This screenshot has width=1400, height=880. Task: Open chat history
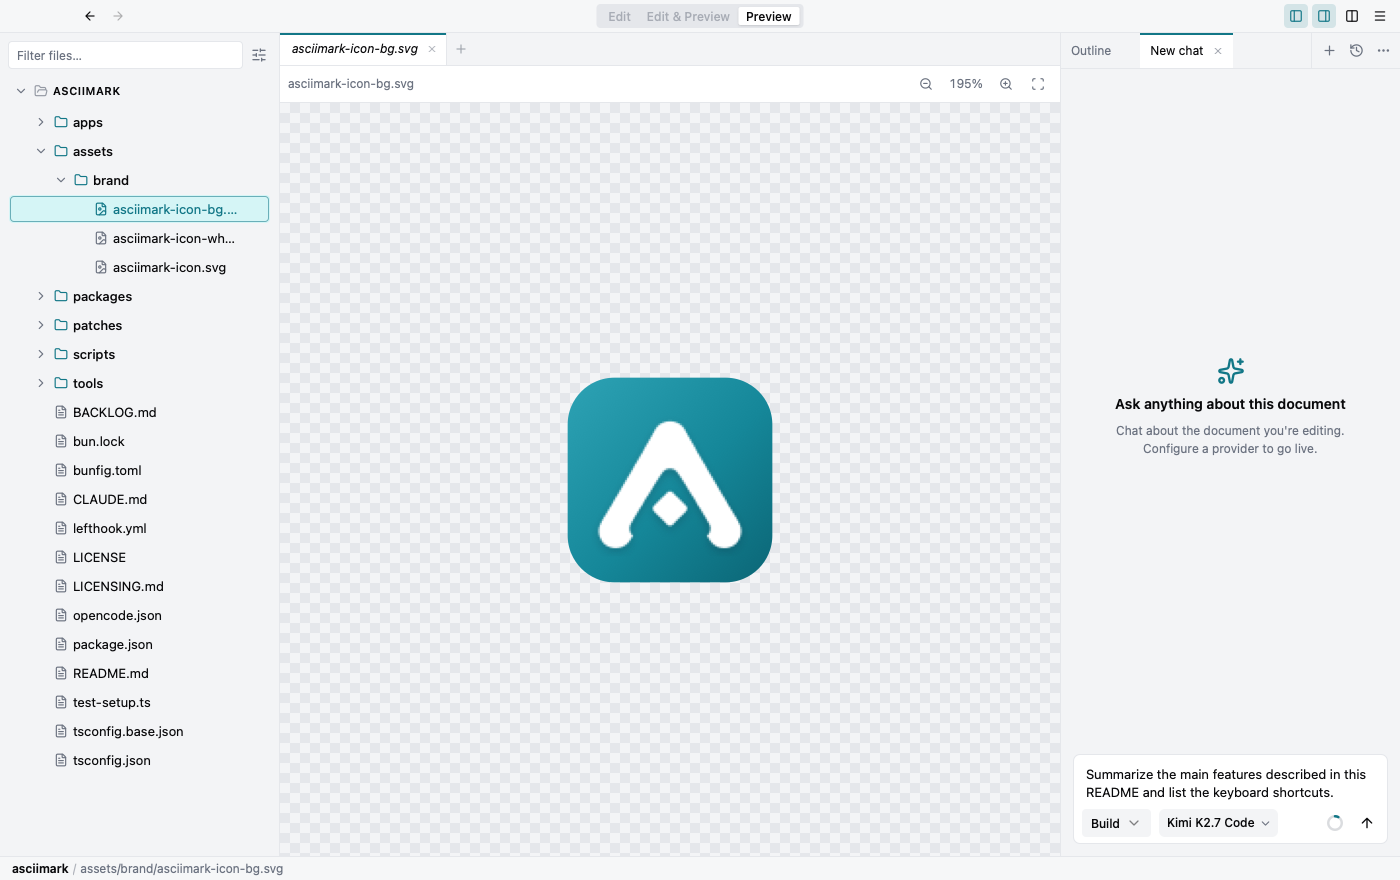[x=1356, y=50]
